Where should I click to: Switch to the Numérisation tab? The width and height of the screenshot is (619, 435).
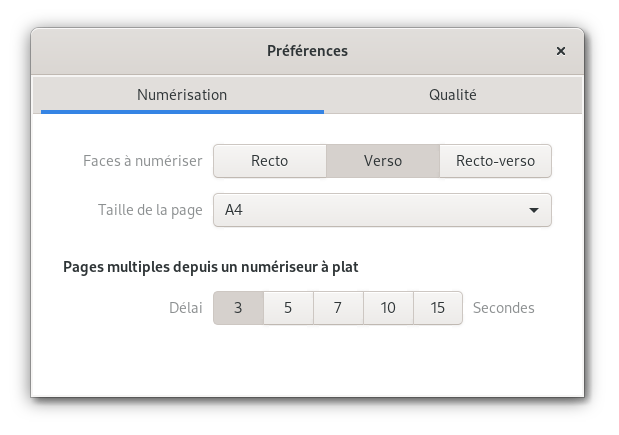click(182, 96)
